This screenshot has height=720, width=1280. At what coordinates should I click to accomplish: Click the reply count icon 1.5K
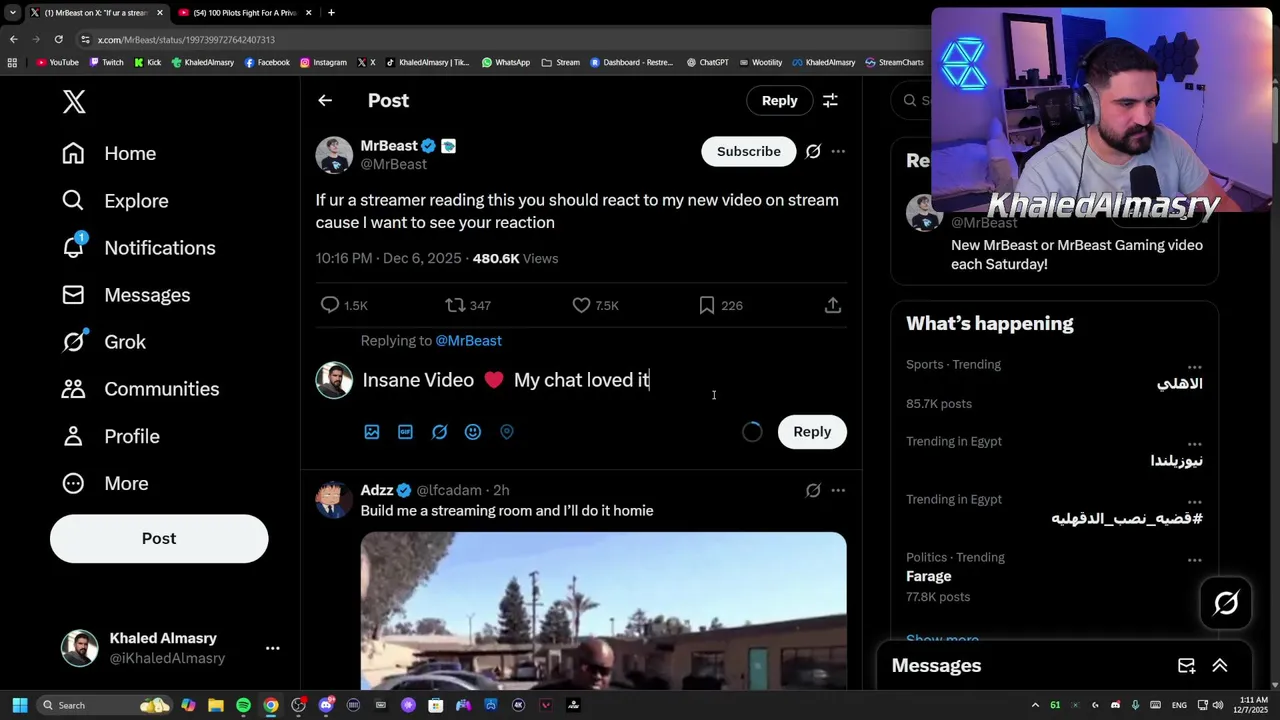(x=330, y=305)
